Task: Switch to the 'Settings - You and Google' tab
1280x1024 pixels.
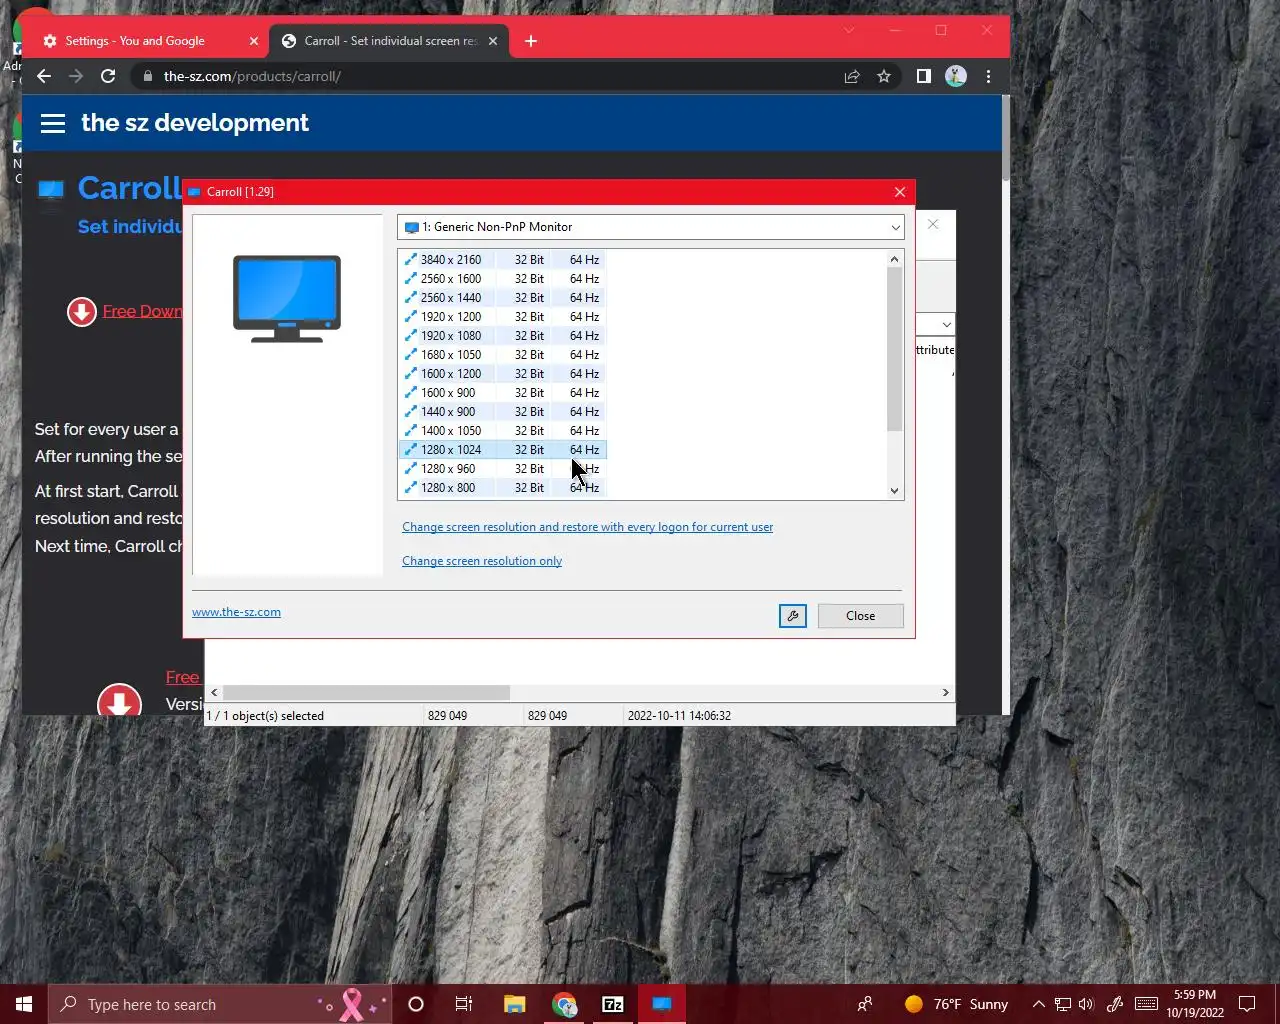Action: click(x=148, y=41)
